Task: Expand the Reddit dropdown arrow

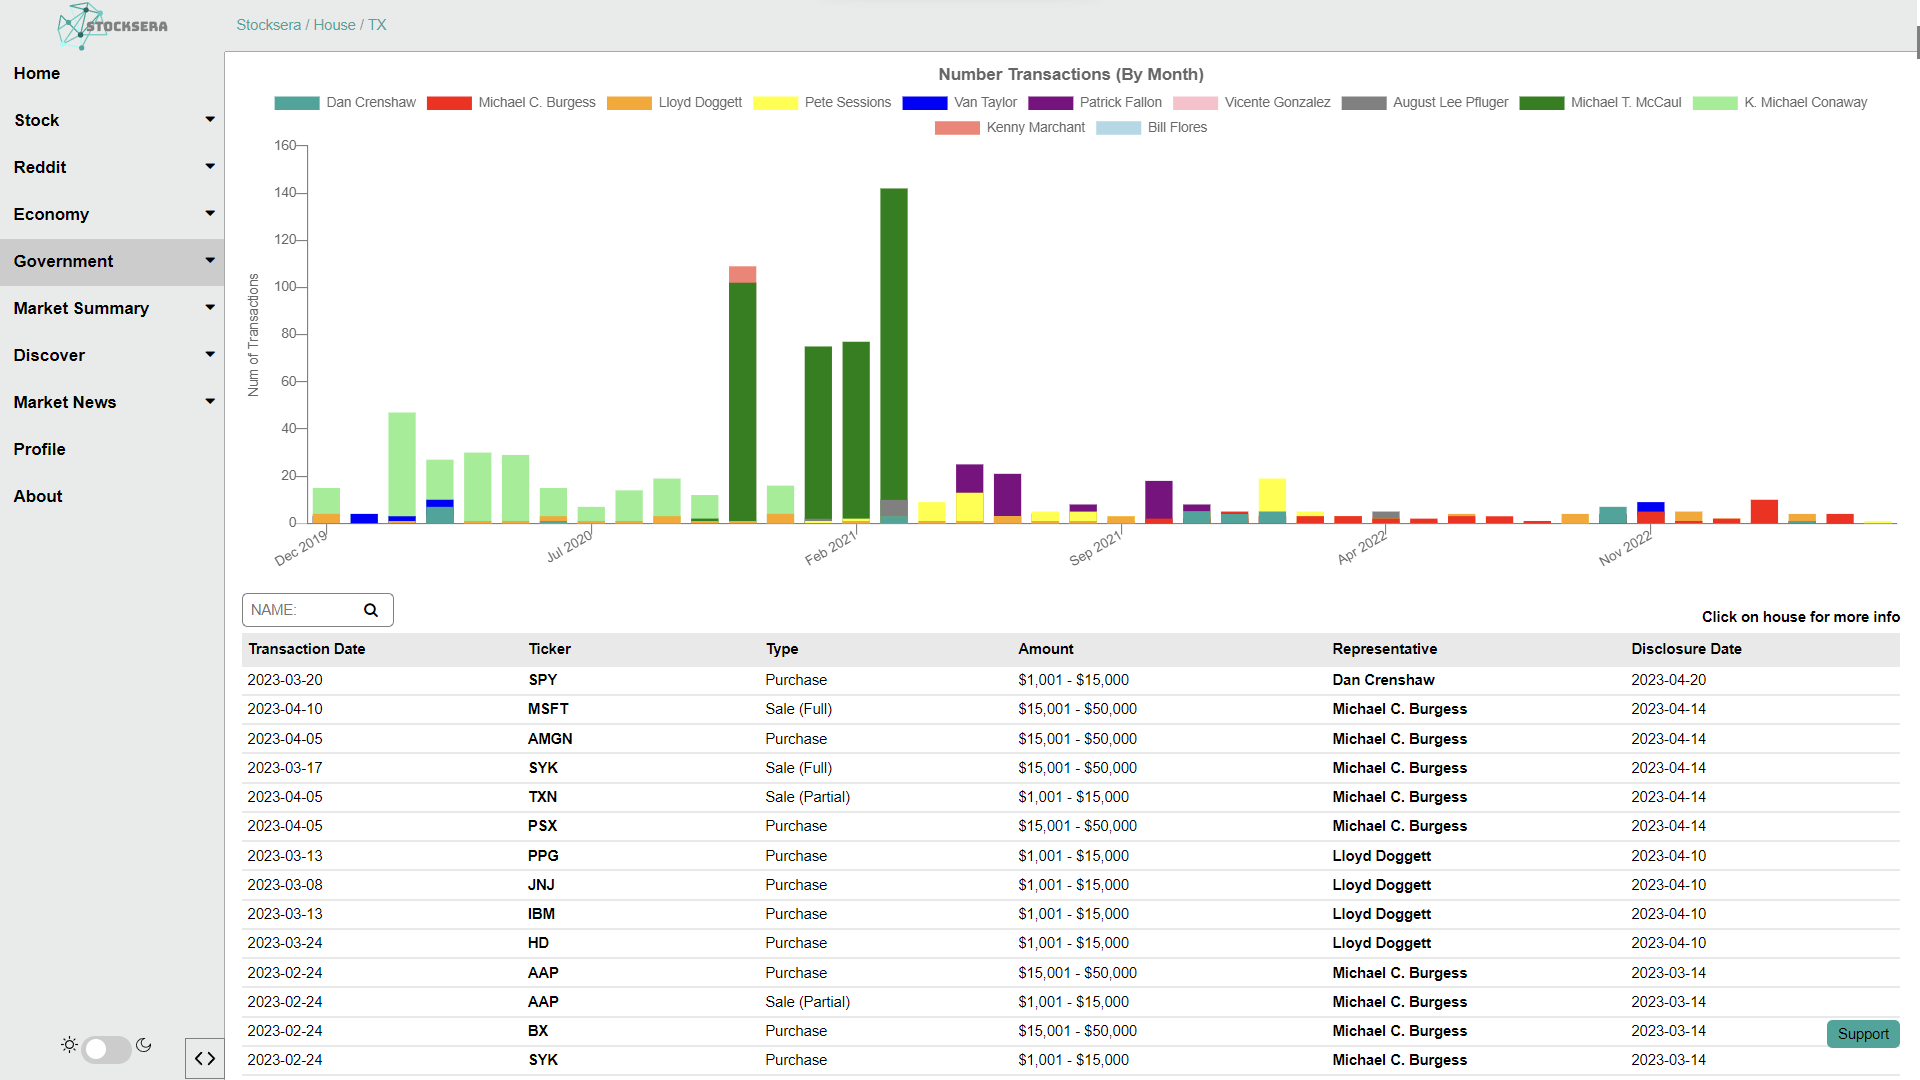Action: 210,167
